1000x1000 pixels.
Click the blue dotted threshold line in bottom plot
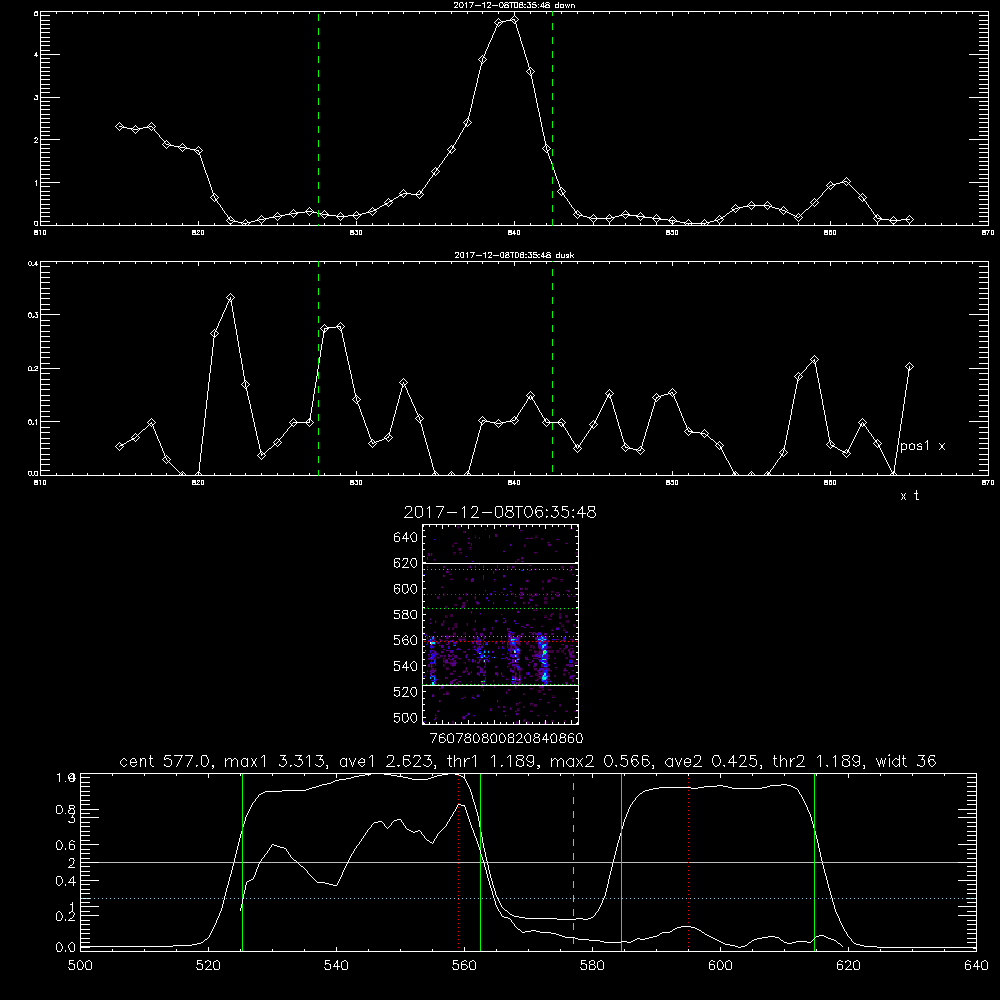tap(528, 899)
